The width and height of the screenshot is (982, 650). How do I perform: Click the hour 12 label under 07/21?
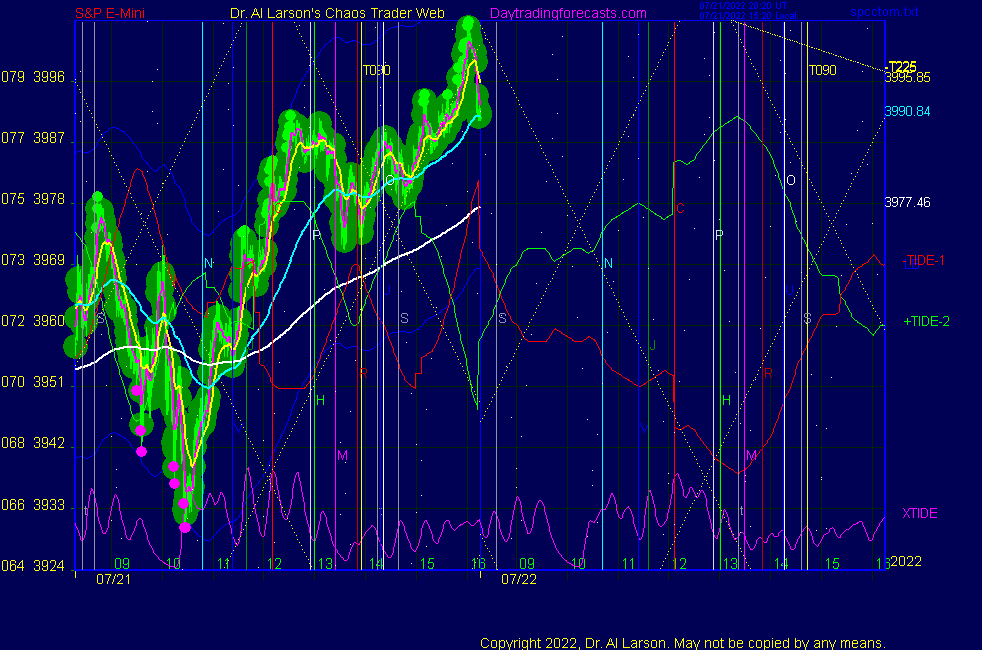tap(274, 564)
